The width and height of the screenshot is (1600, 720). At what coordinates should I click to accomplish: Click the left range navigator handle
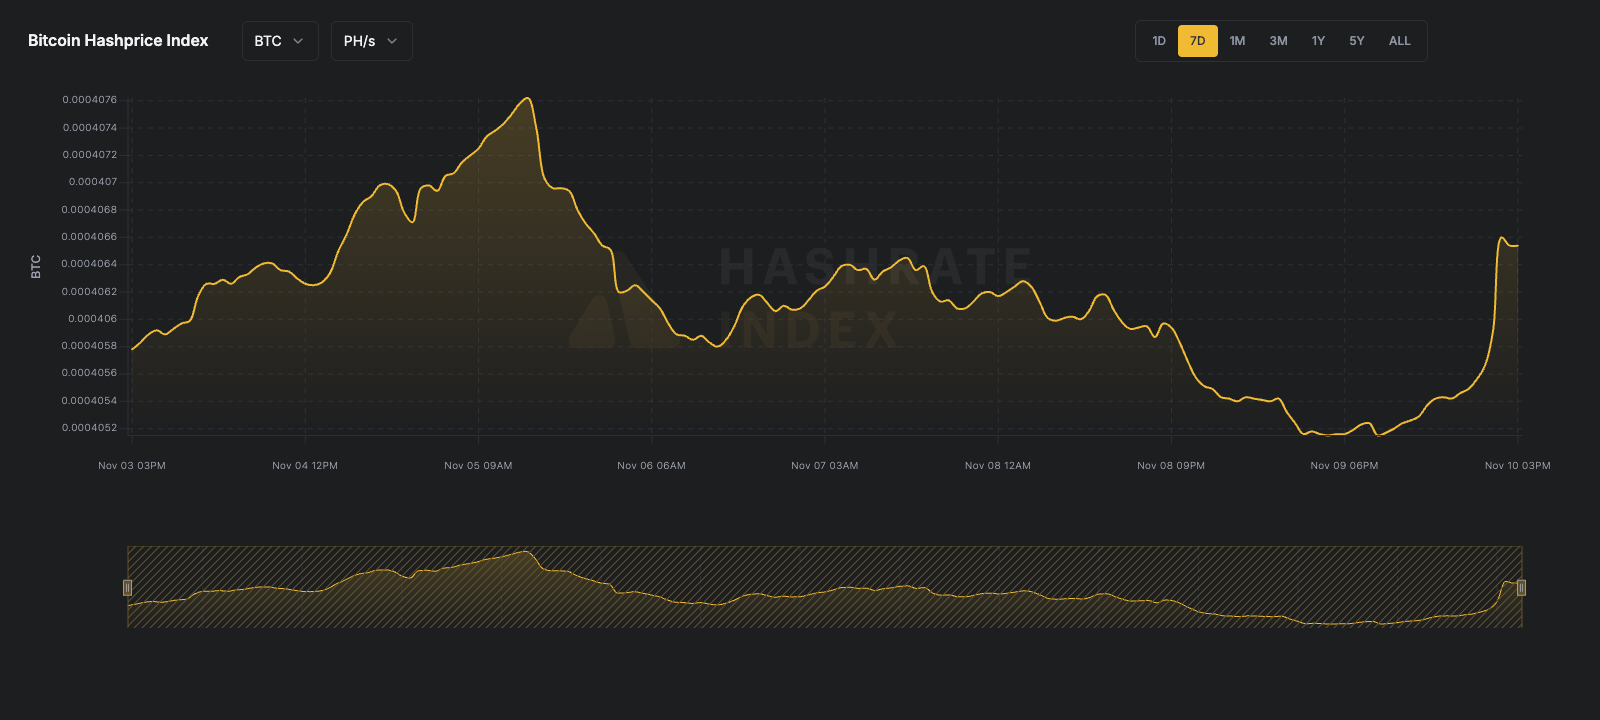coord(127,587)
